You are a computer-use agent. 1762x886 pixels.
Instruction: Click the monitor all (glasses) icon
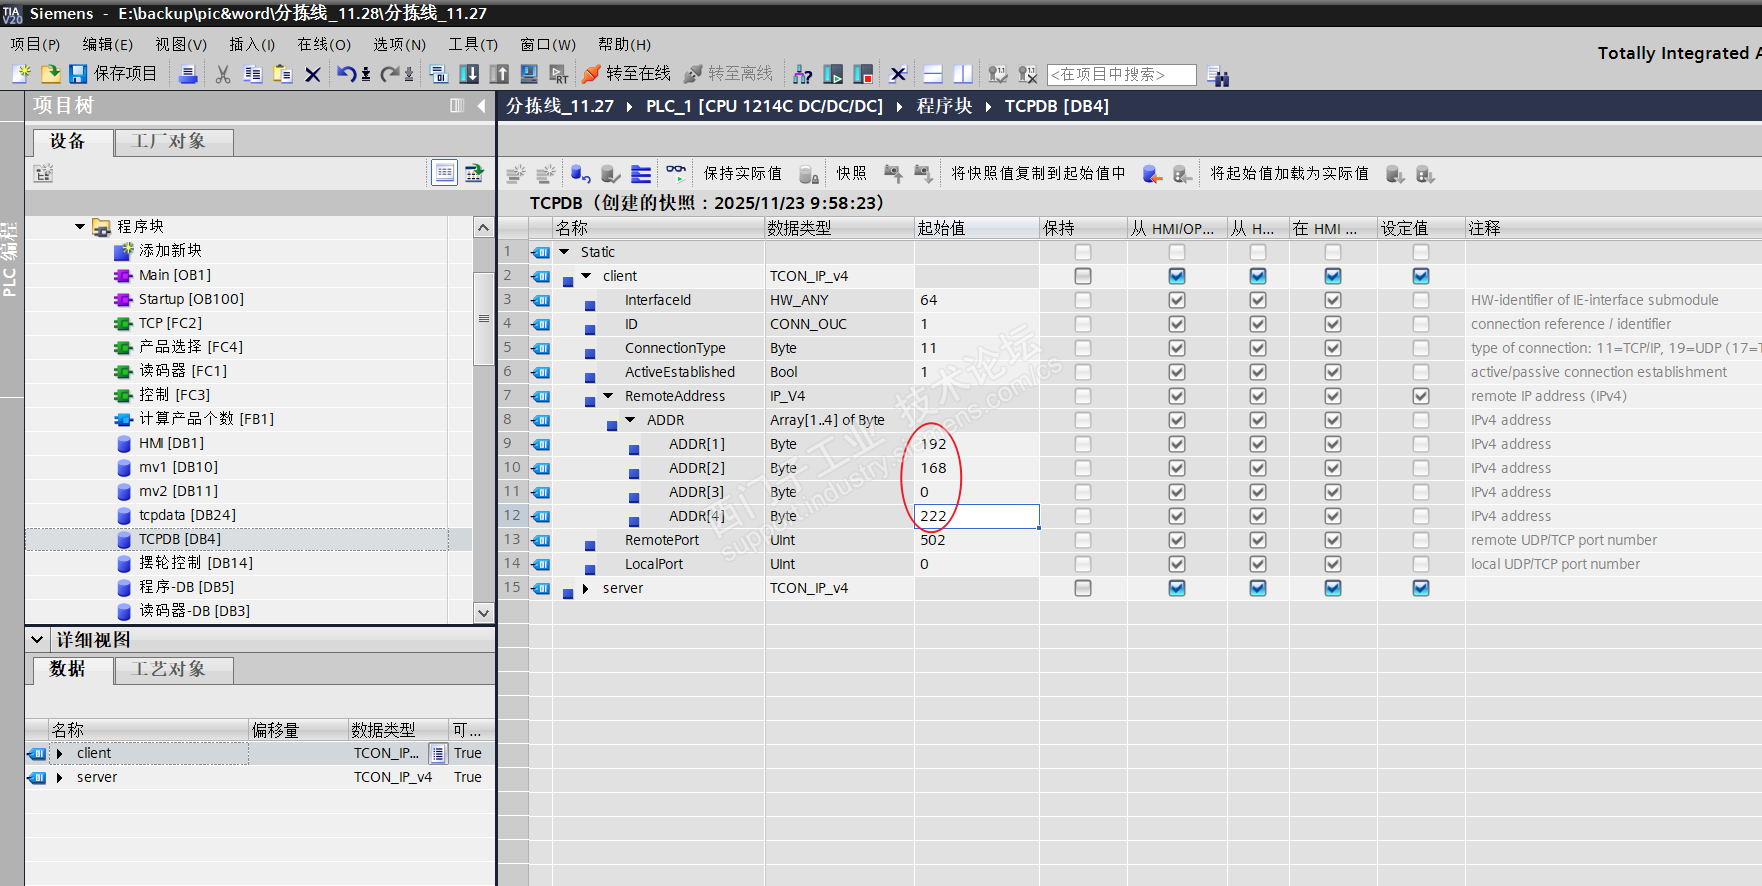(x=676, y=174)
